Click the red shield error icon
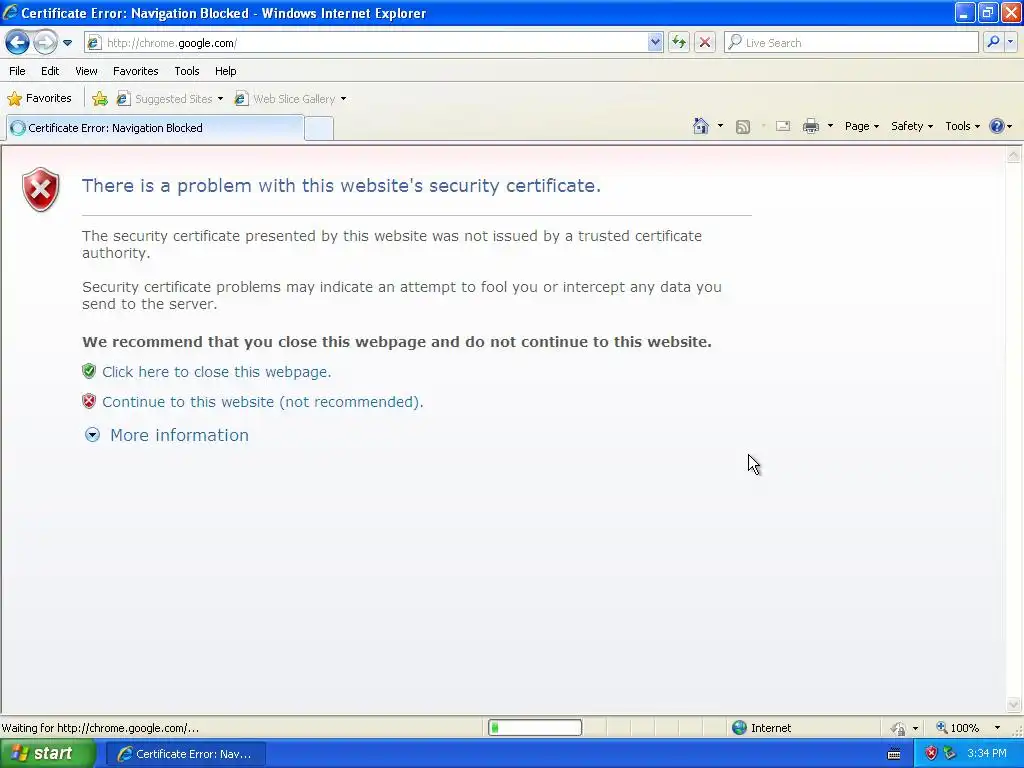The height and width of the screenshot is (768, 1024). coord(40,189)
